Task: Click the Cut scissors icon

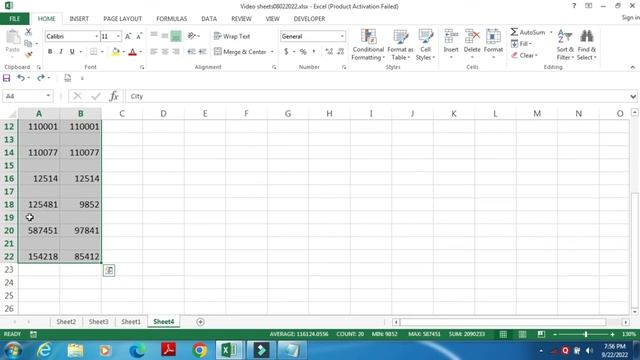Action: pos(28,32)
